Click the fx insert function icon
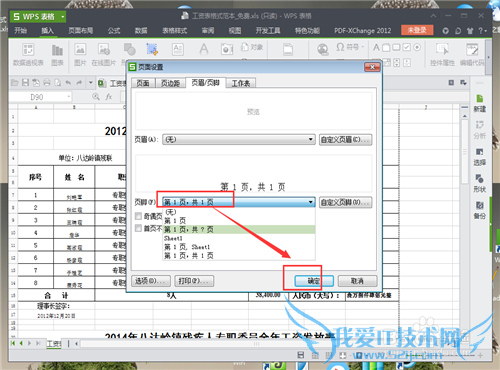This screenshot has width=500, height=370. 109,97
